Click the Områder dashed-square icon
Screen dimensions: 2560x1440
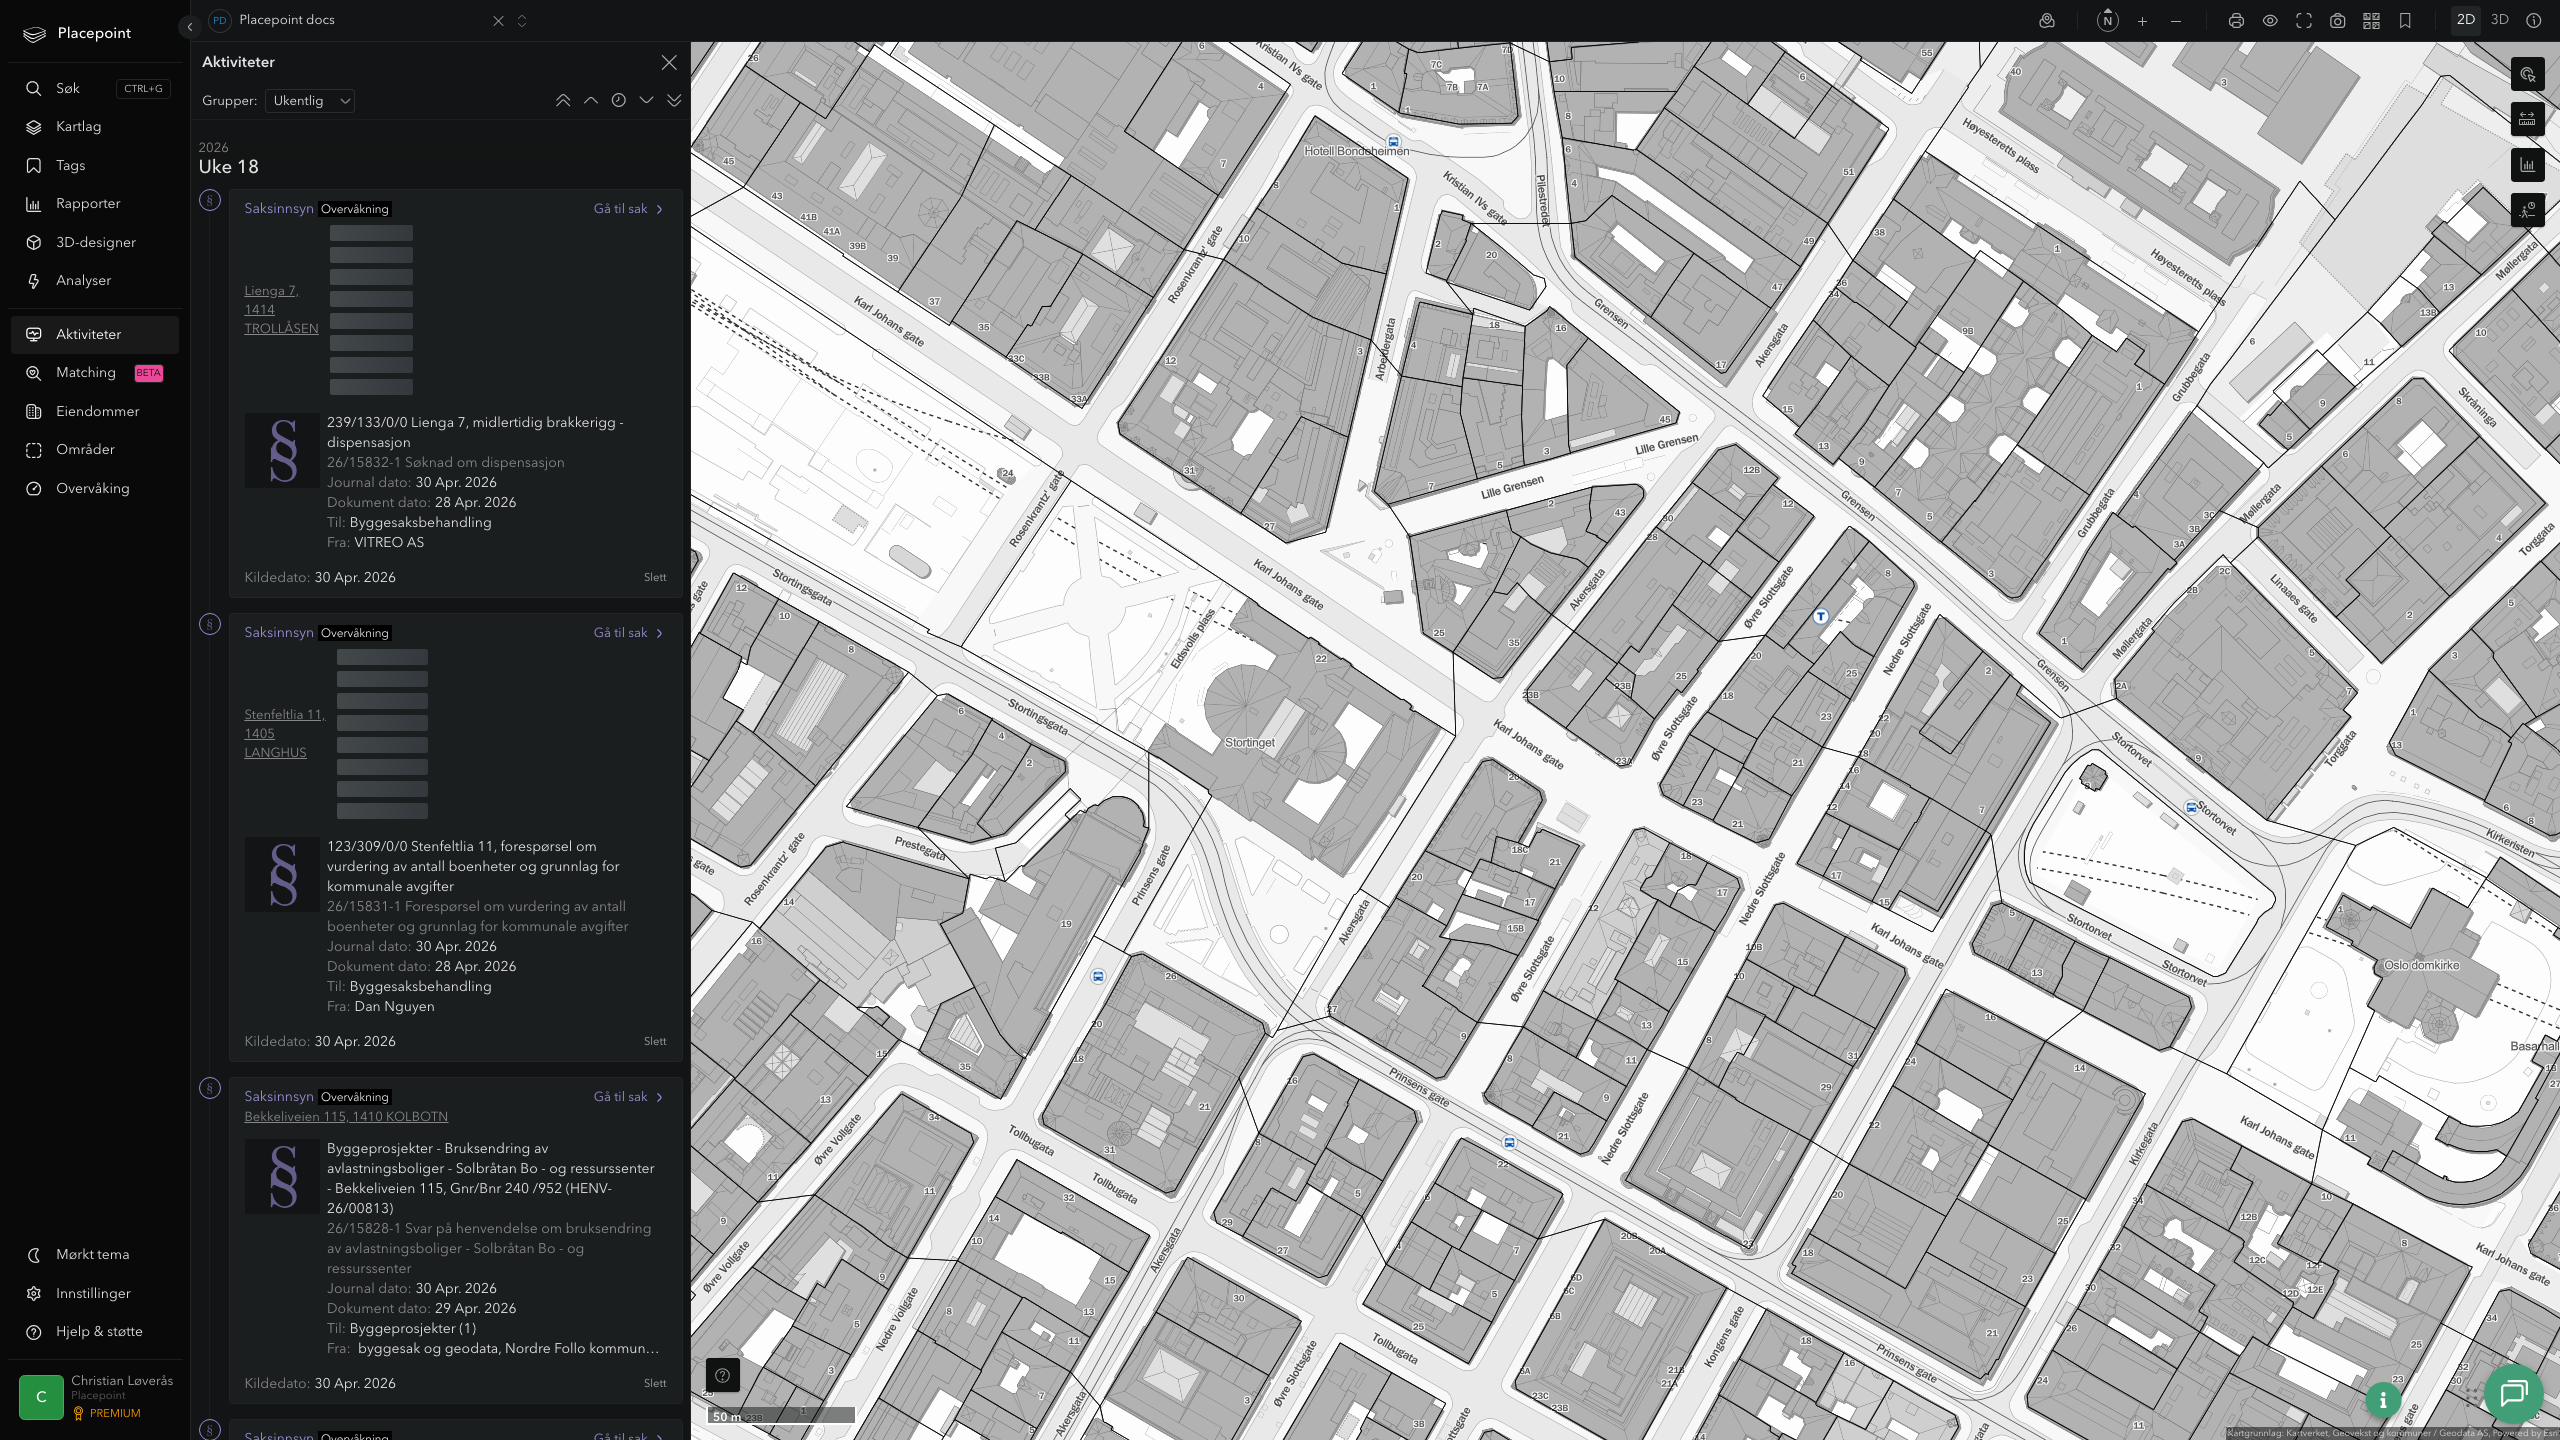34,450
